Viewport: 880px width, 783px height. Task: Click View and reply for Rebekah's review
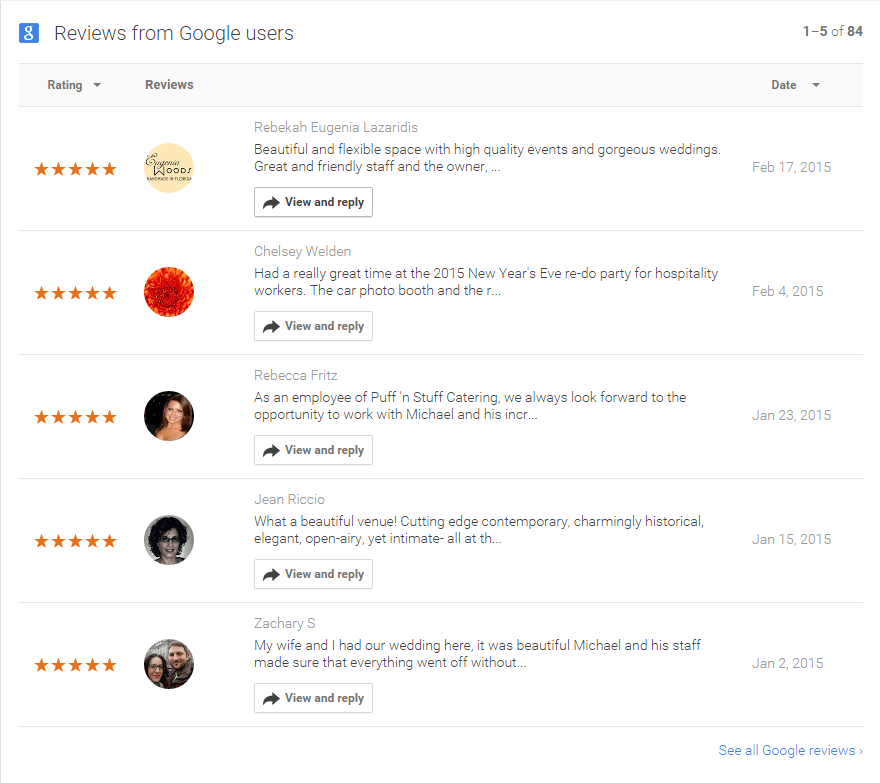(x=313, y=202)
